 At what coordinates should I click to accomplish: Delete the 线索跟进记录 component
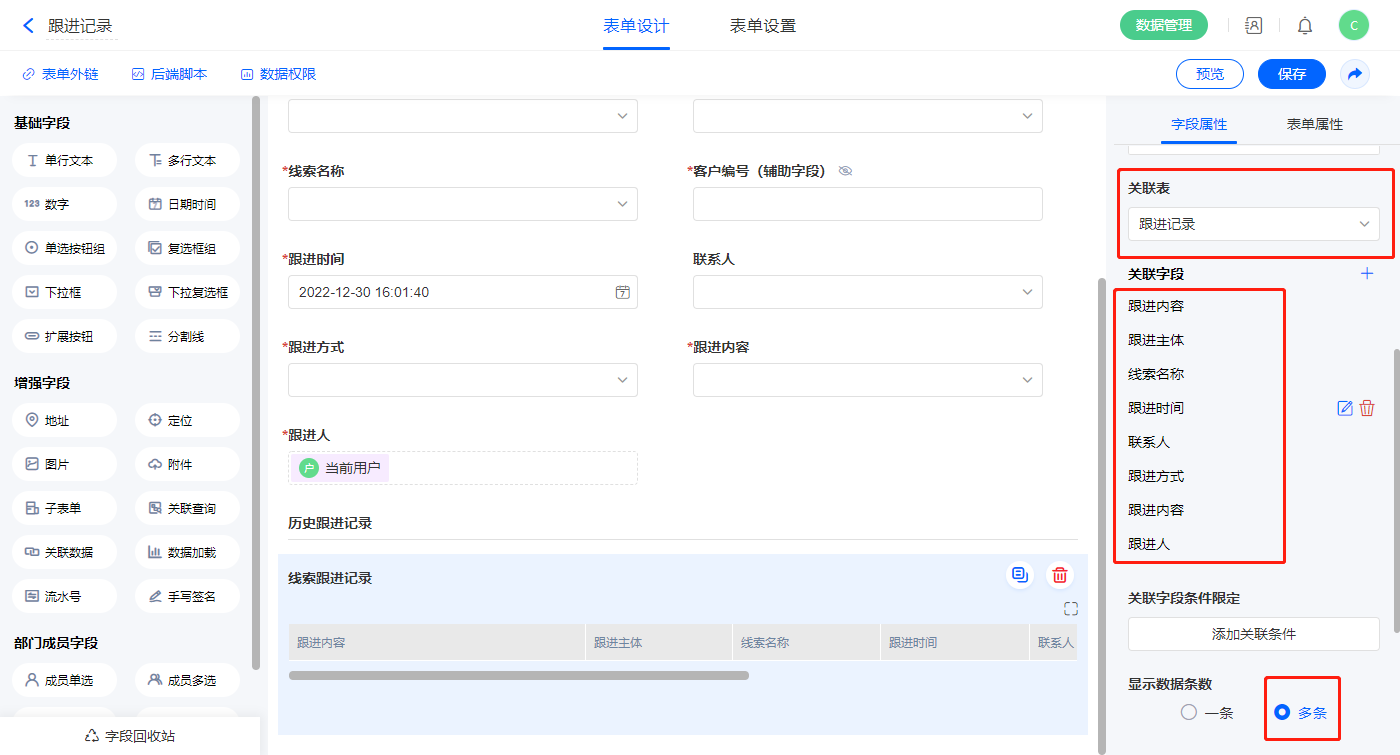(1060, 575)
